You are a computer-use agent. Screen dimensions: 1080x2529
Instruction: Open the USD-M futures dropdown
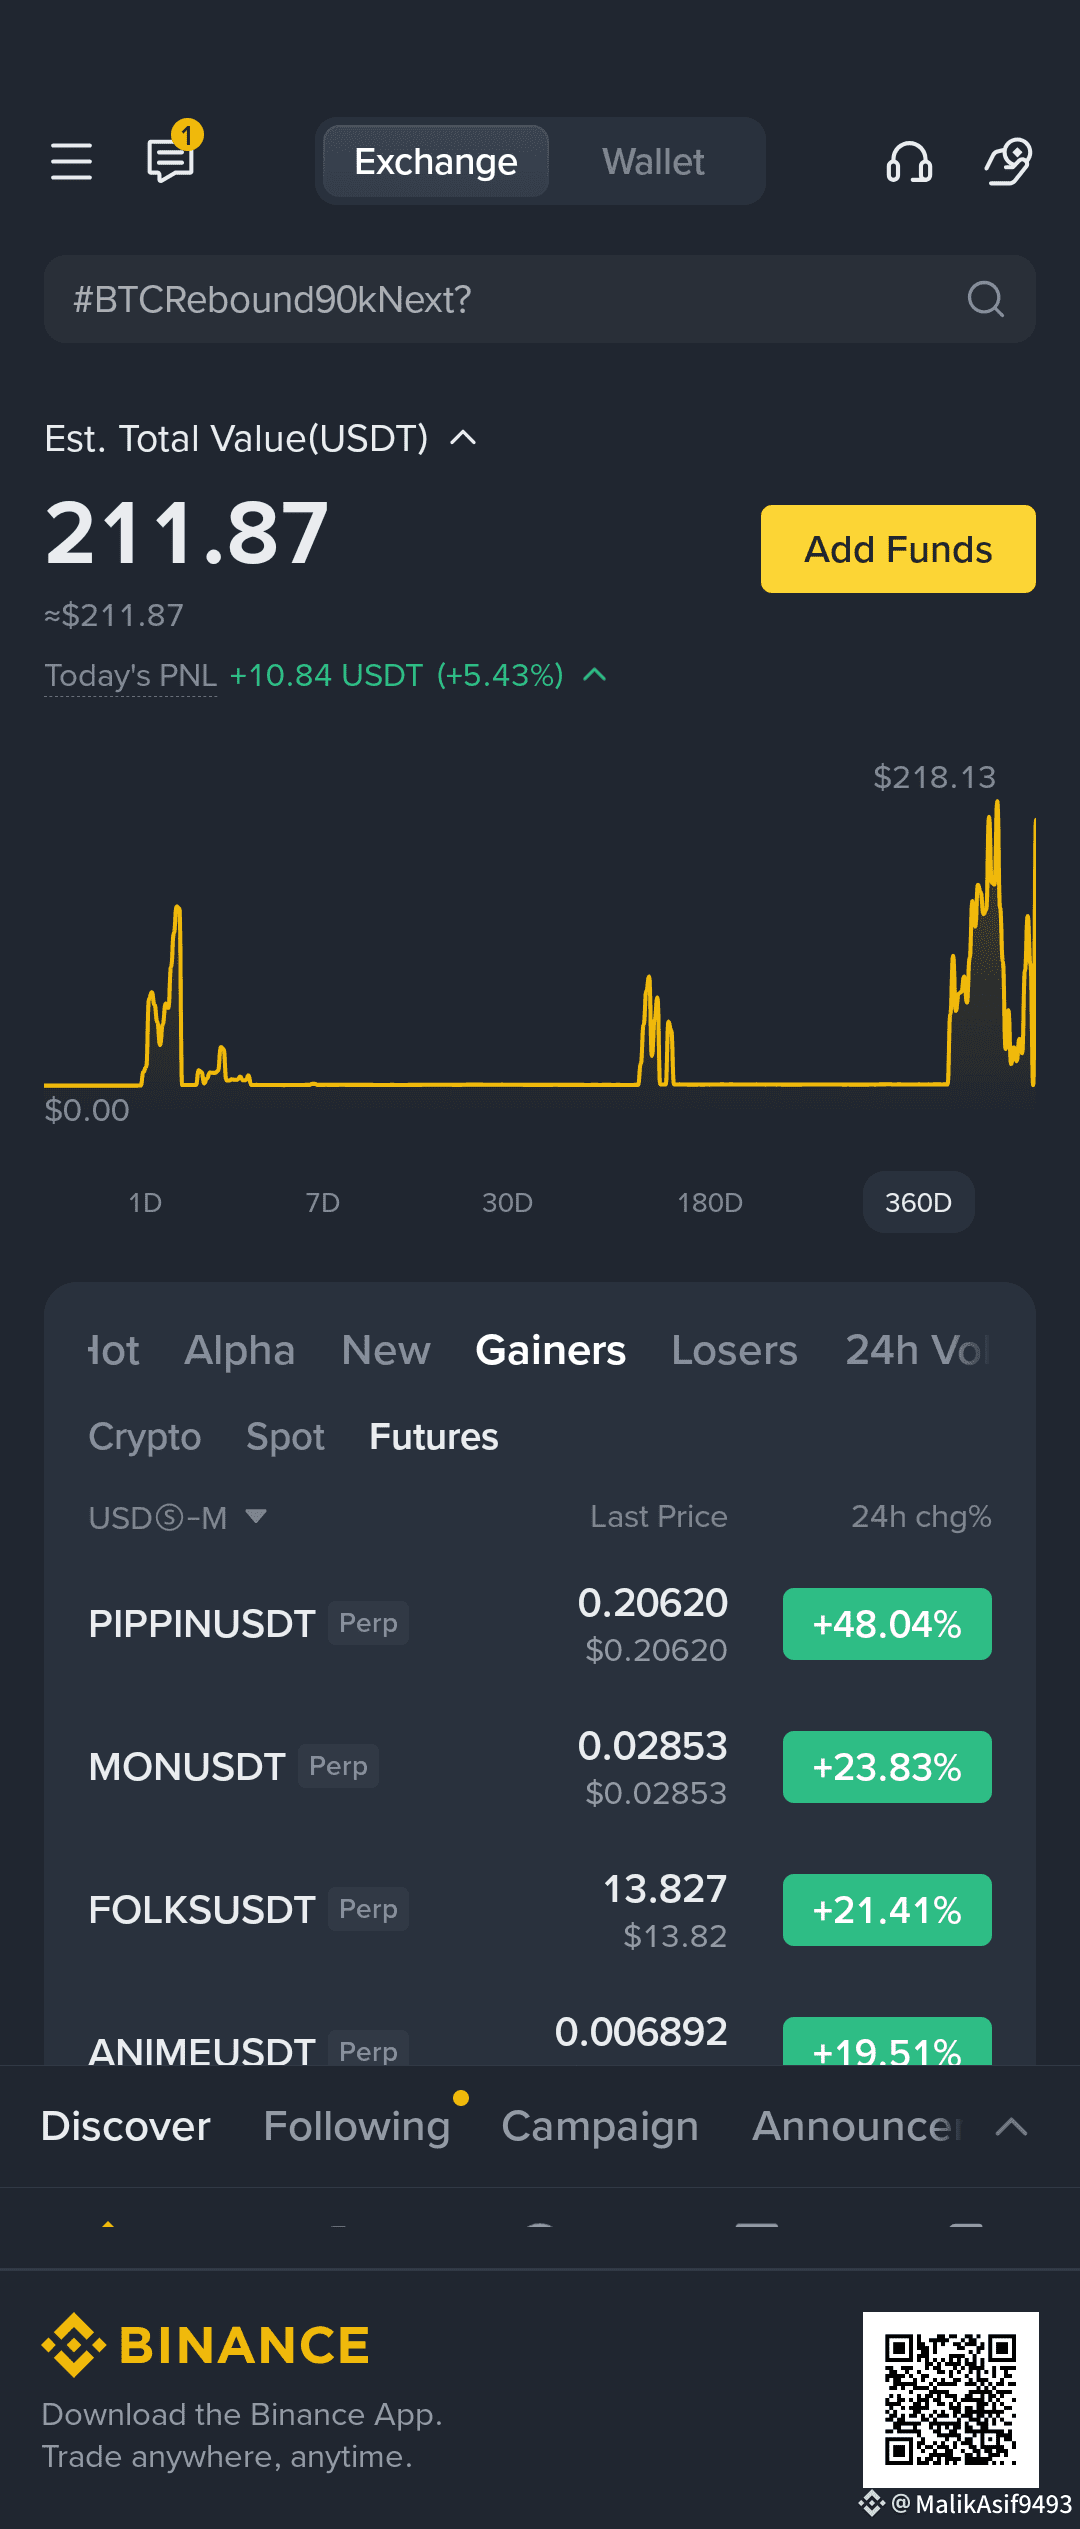(x=178, y=1517)
